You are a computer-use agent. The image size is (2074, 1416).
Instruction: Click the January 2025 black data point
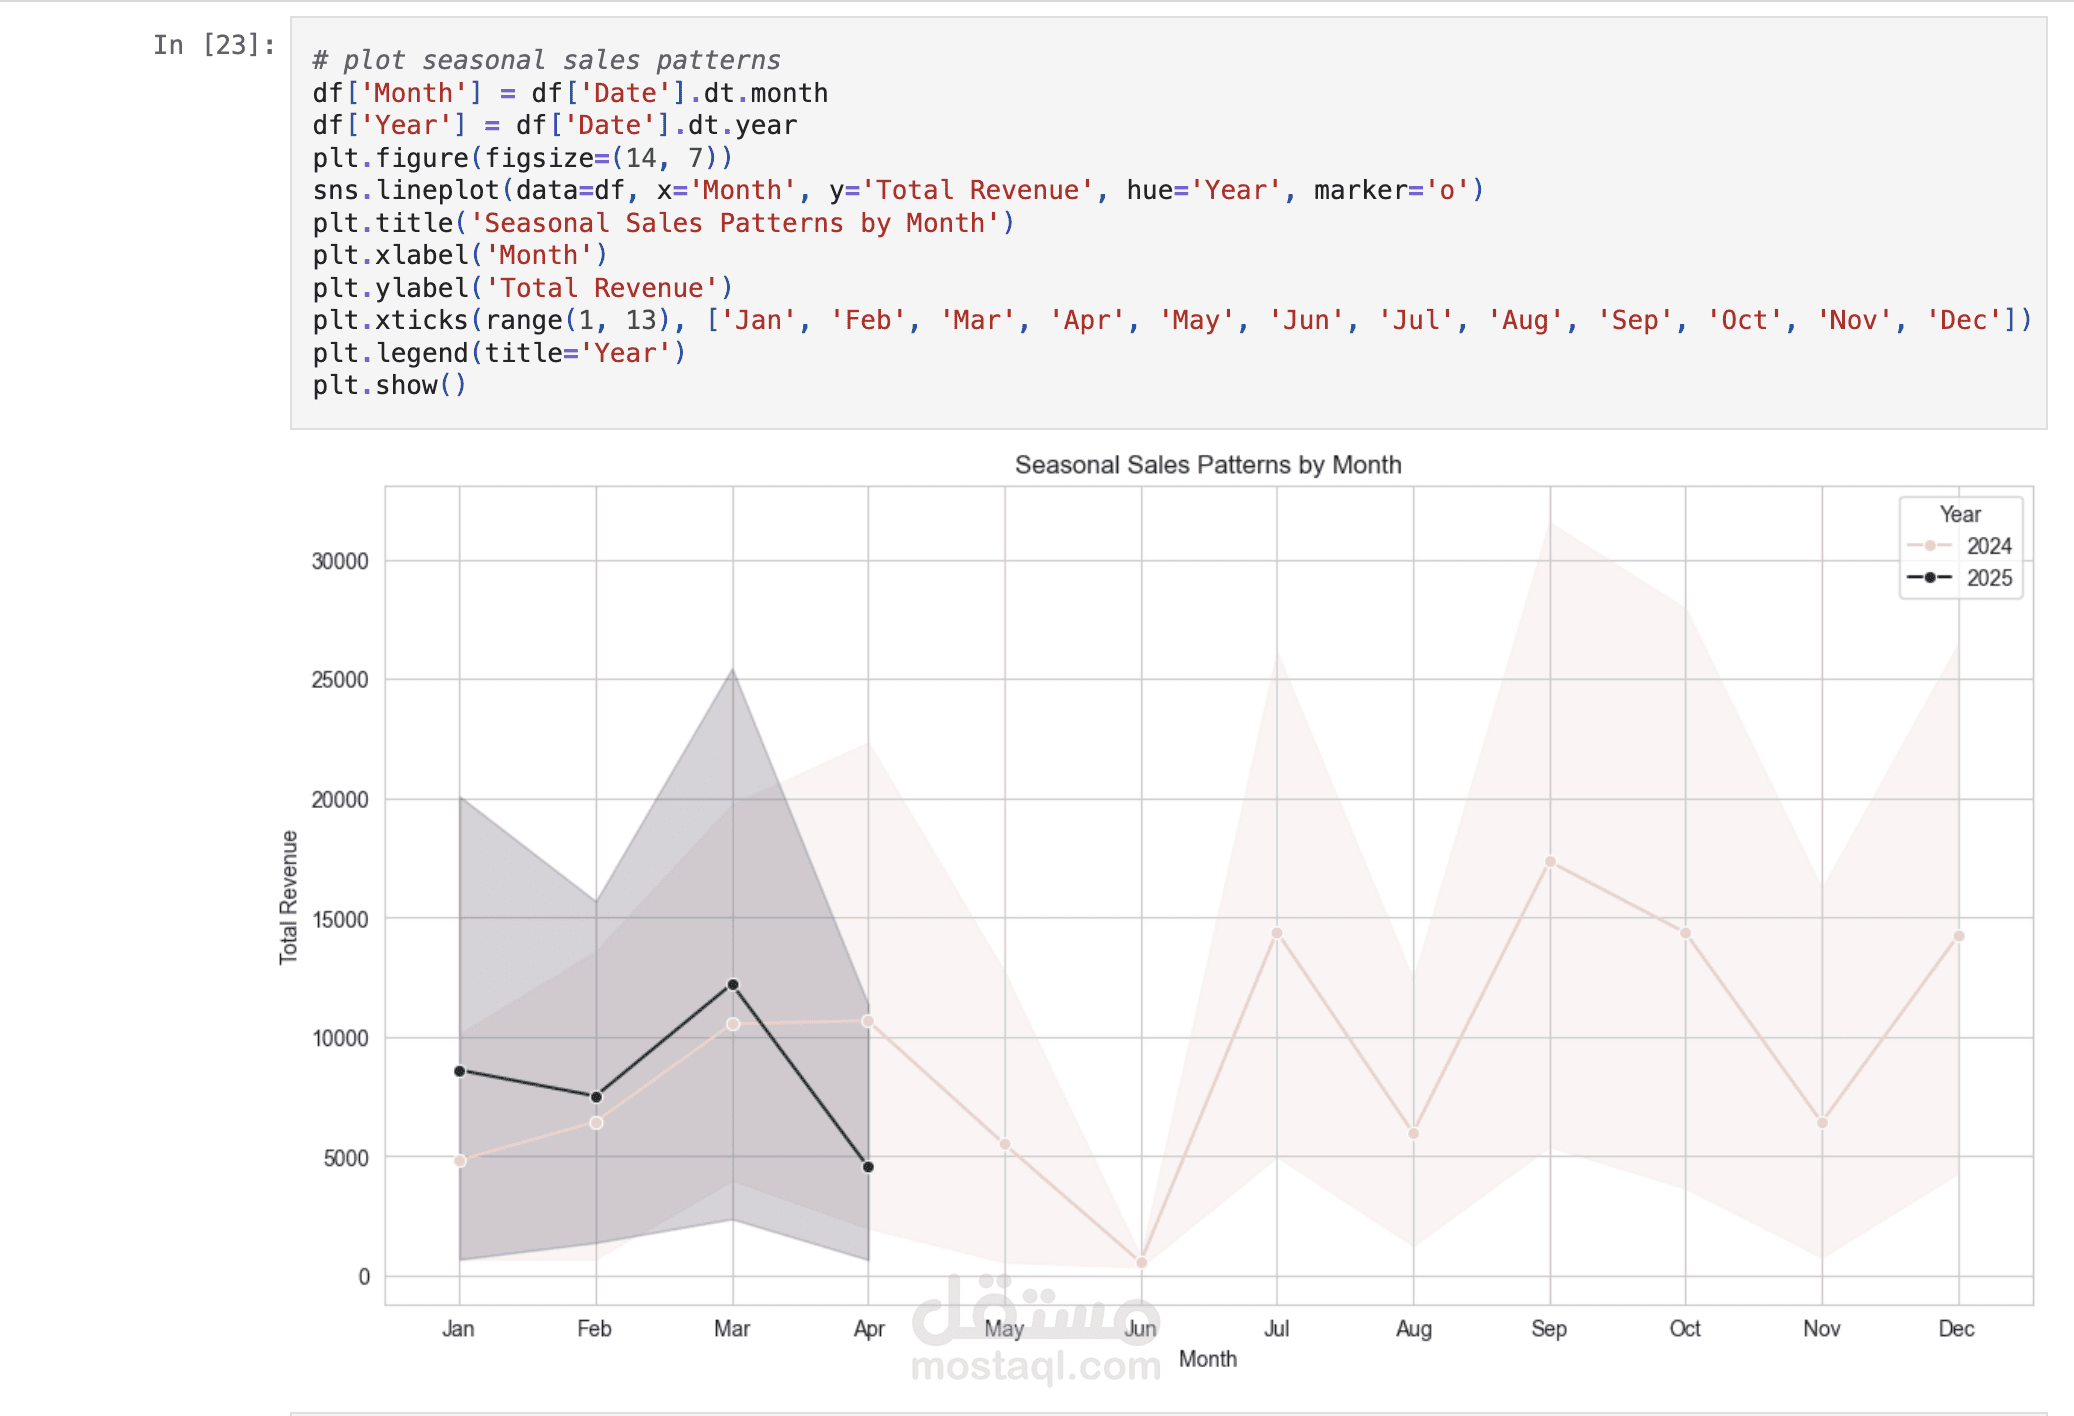click(460, 1071)
